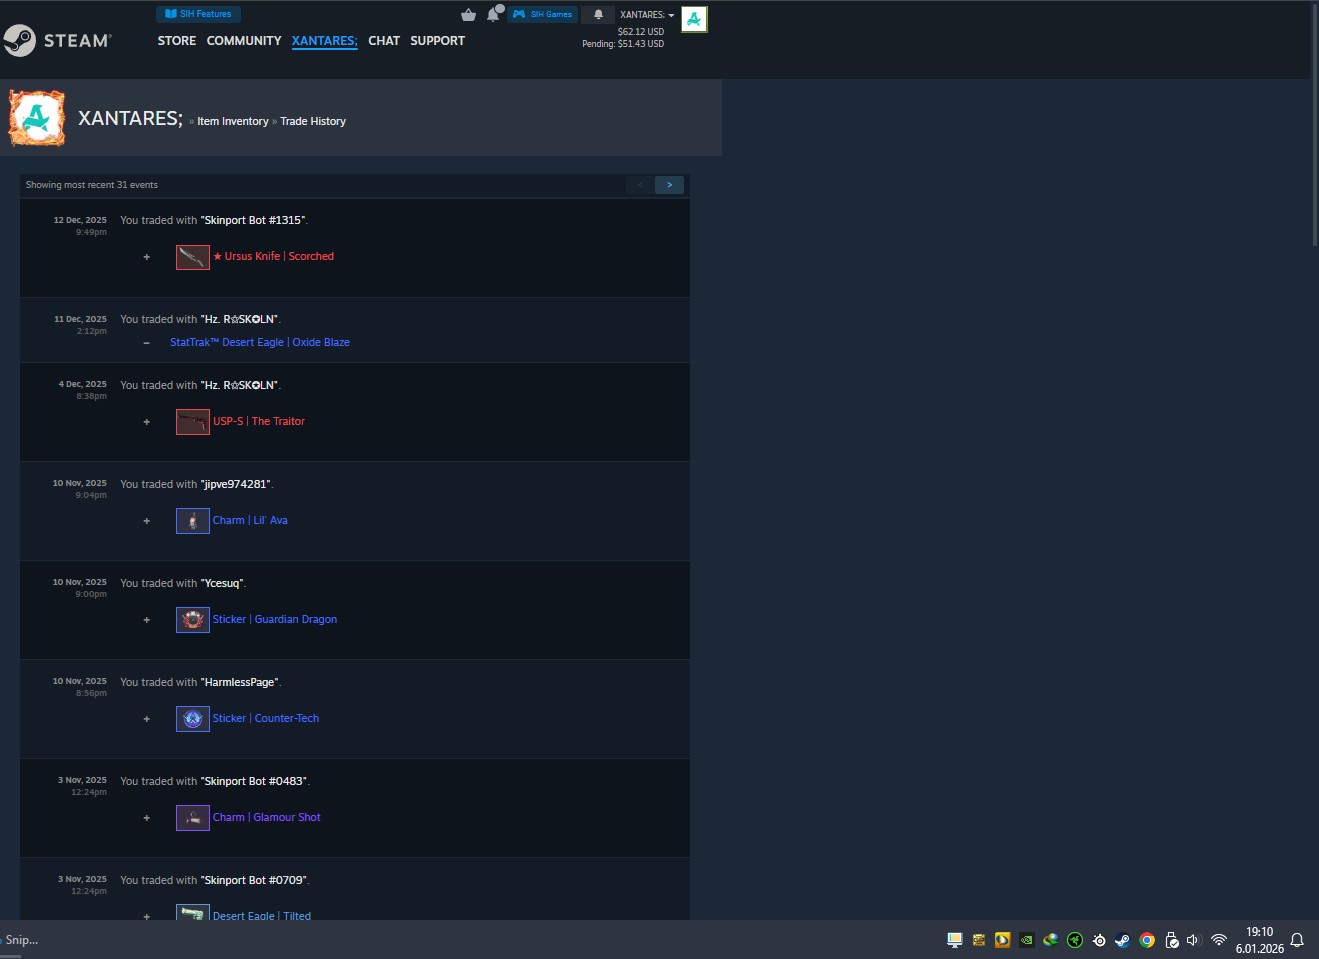Viewport: 1319px width, 959px height.
Task: Click the large XANTARES profile avatar
Action: pyautogui.click(x=37, y=118)
